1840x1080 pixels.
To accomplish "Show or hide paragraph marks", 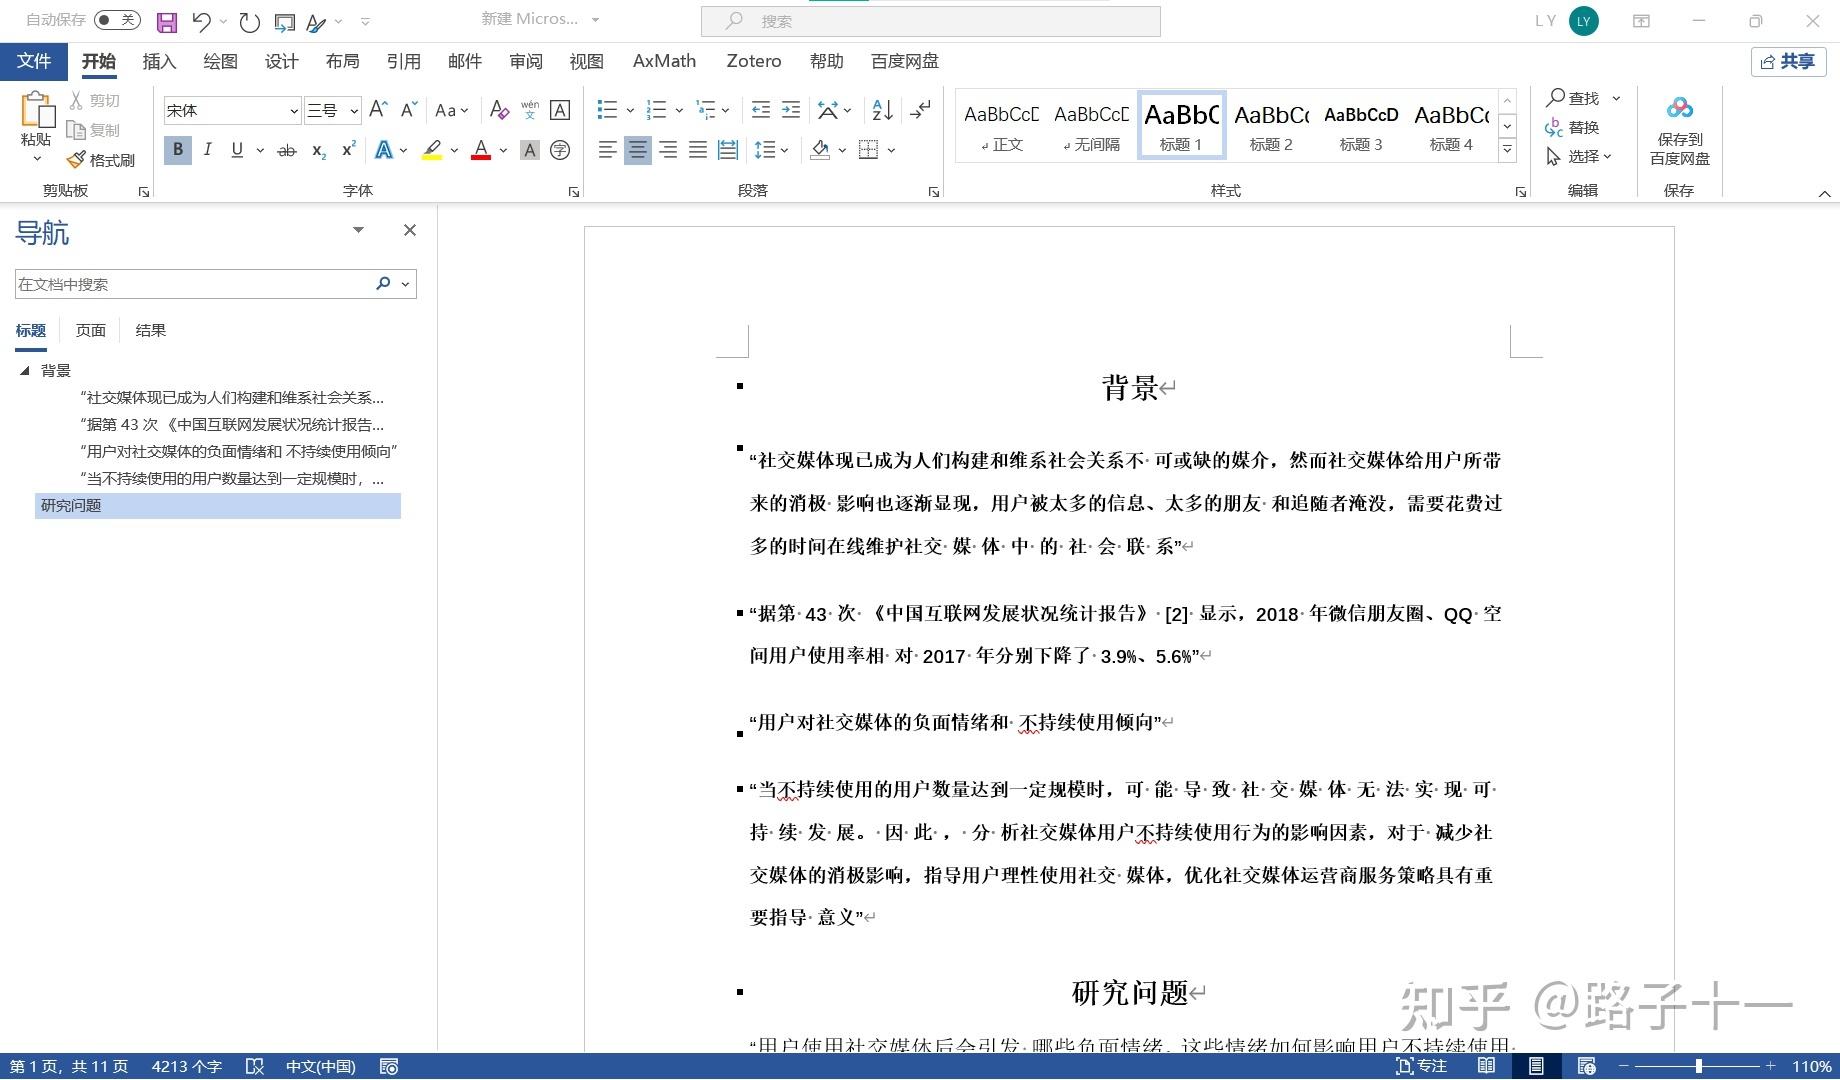I will [921, 110].
